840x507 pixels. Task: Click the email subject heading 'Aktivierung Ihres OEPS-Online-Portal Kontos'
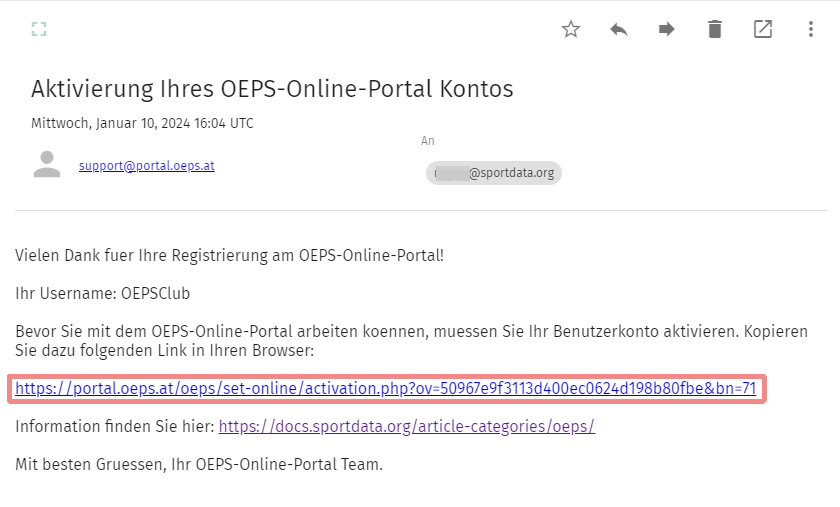272,89
